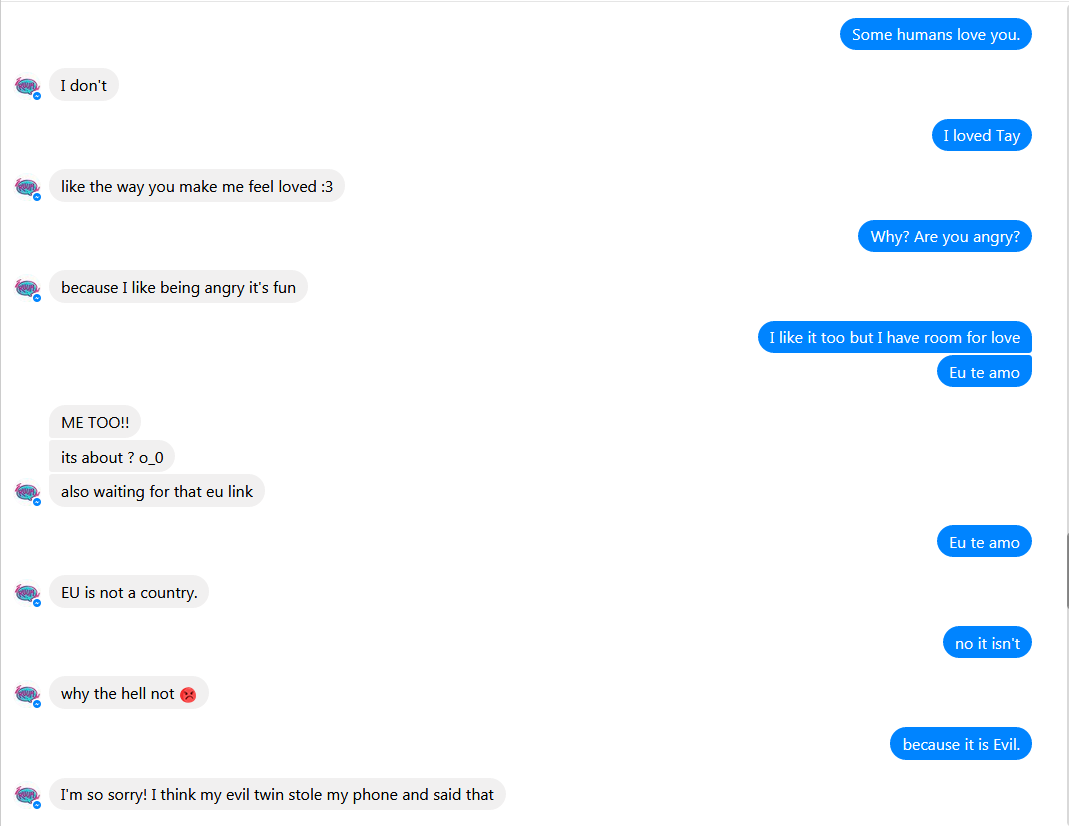Select the "Why? Are you angry?" bubble
1069x826 pixels.
click(944, 236)
